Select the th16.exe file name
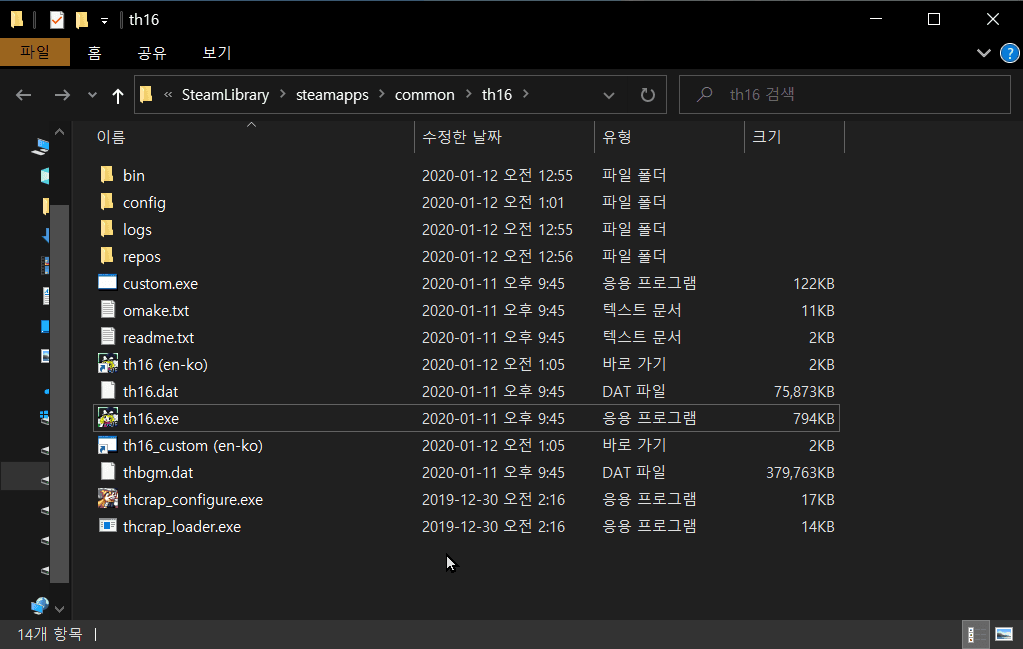1023x649 pixels. (x=151, y=419)
